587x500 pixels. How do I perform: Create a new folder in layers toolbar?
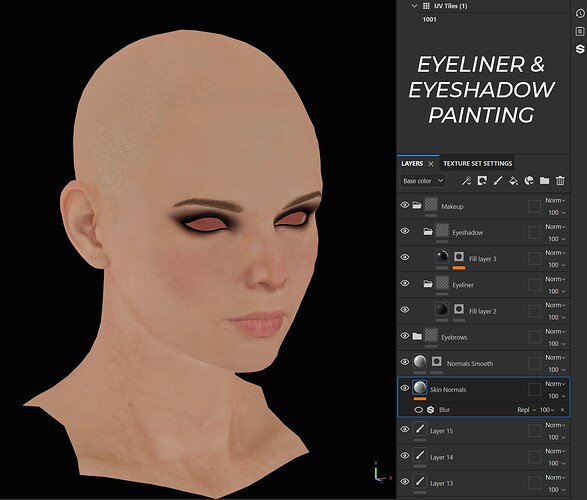click(x=544, y=181)
